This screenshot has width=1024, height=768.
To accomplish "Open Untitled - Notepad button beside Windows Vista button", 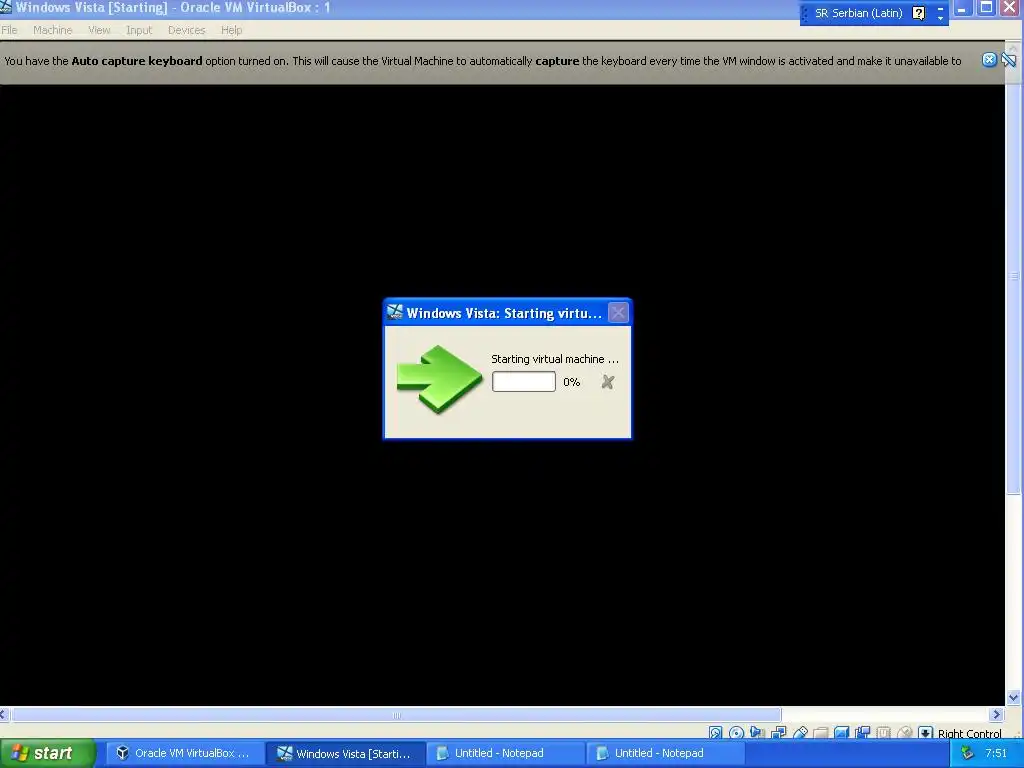I will 506,753.
